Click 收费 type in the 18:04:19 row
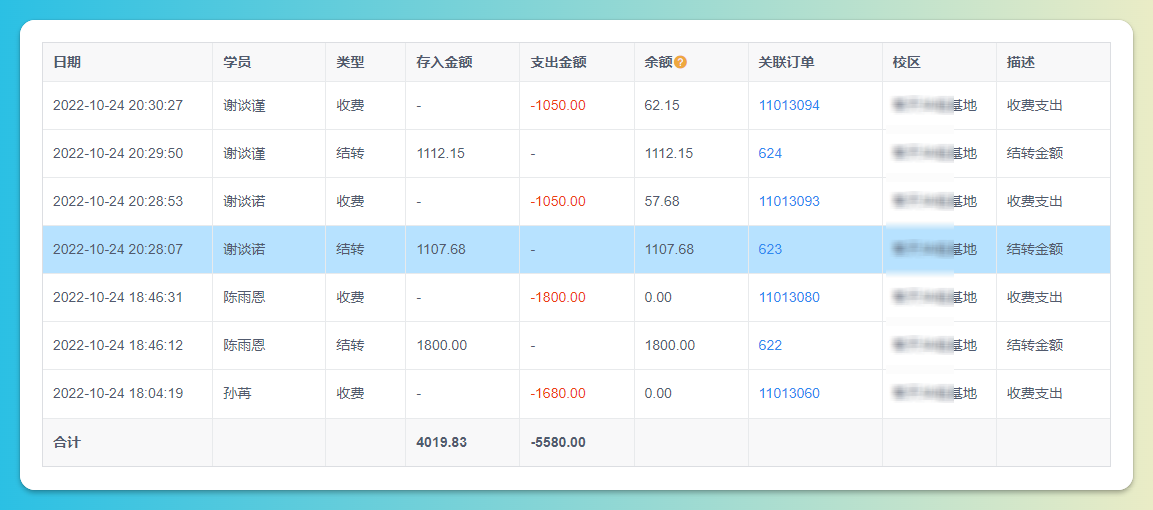The height and width of the screenshot is (510, 1153). (x=350, y=393)
